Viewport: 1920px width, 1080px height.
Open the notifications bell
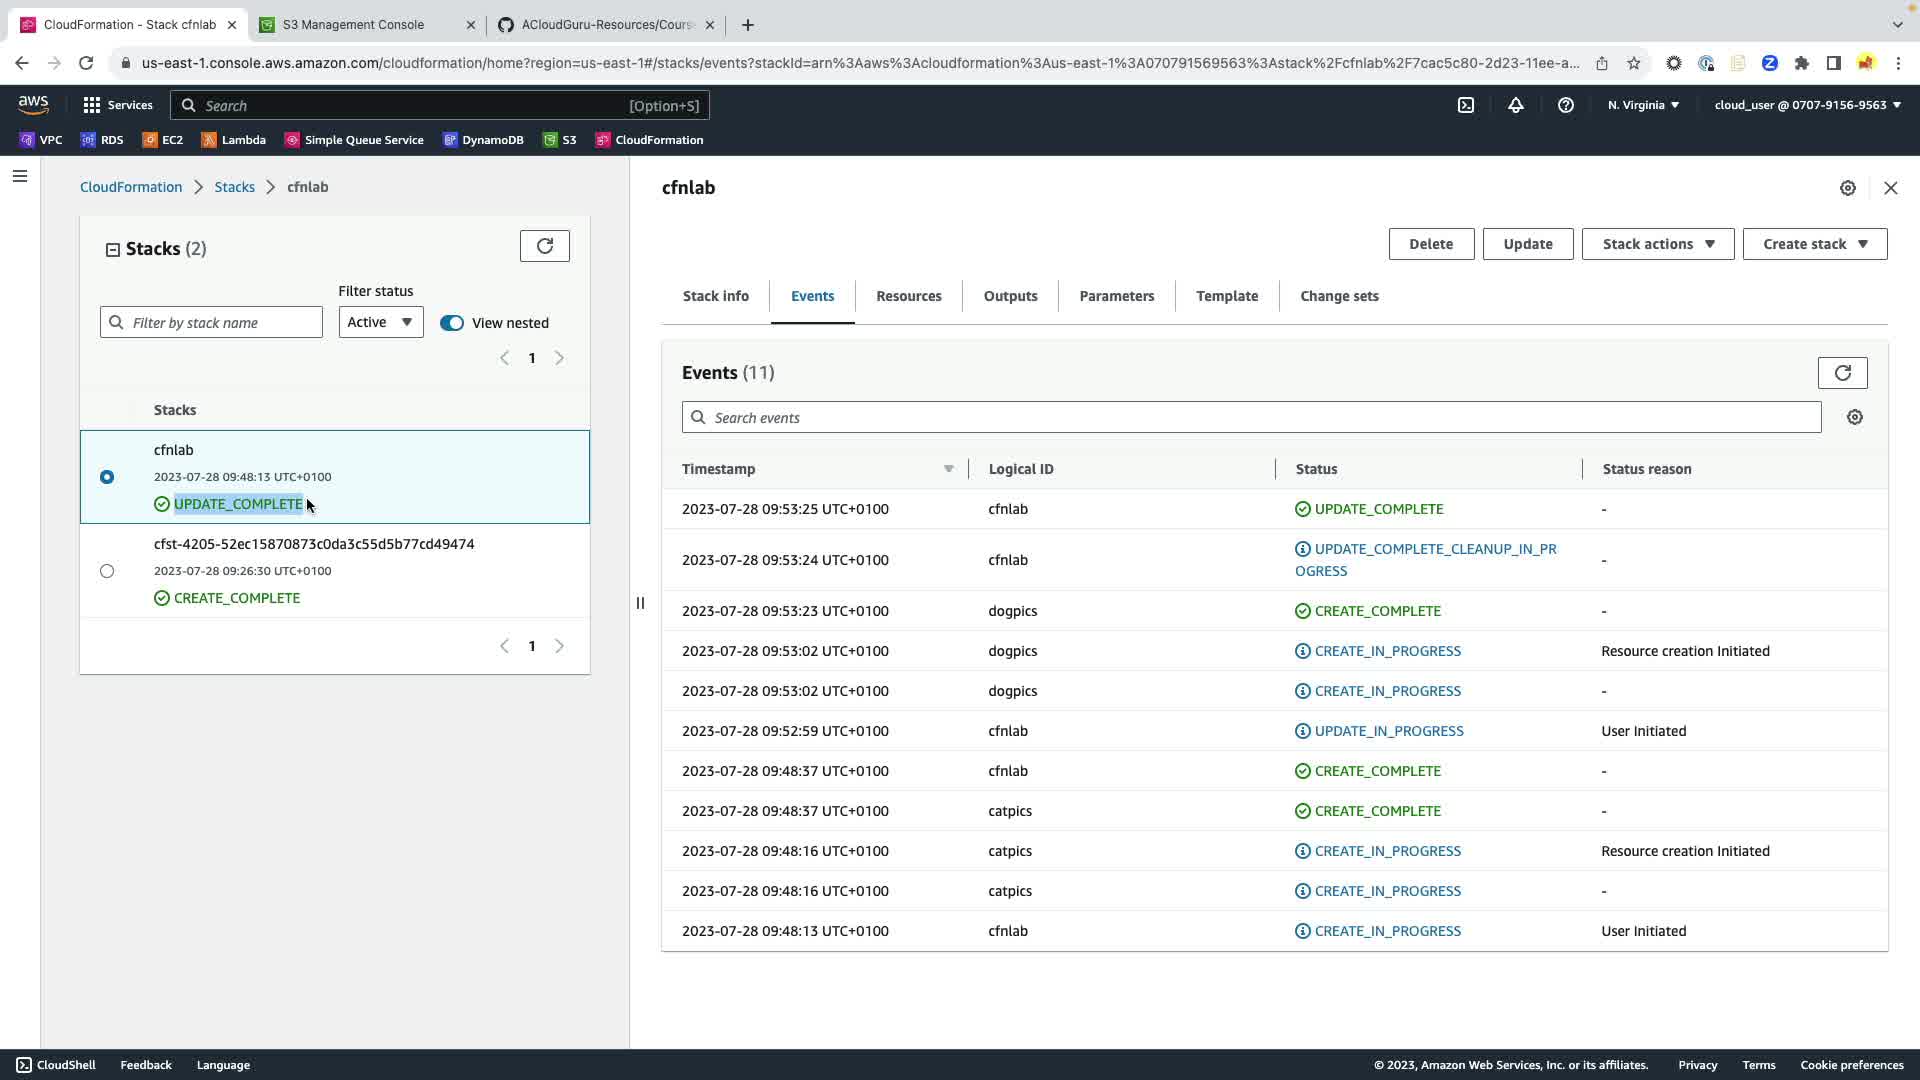pos(1515,105)
